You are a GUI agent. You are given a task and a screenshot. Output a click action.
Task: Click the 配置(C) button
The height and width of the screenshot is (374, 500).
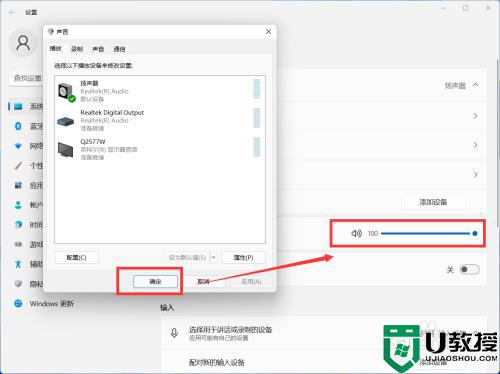(77, 257)
